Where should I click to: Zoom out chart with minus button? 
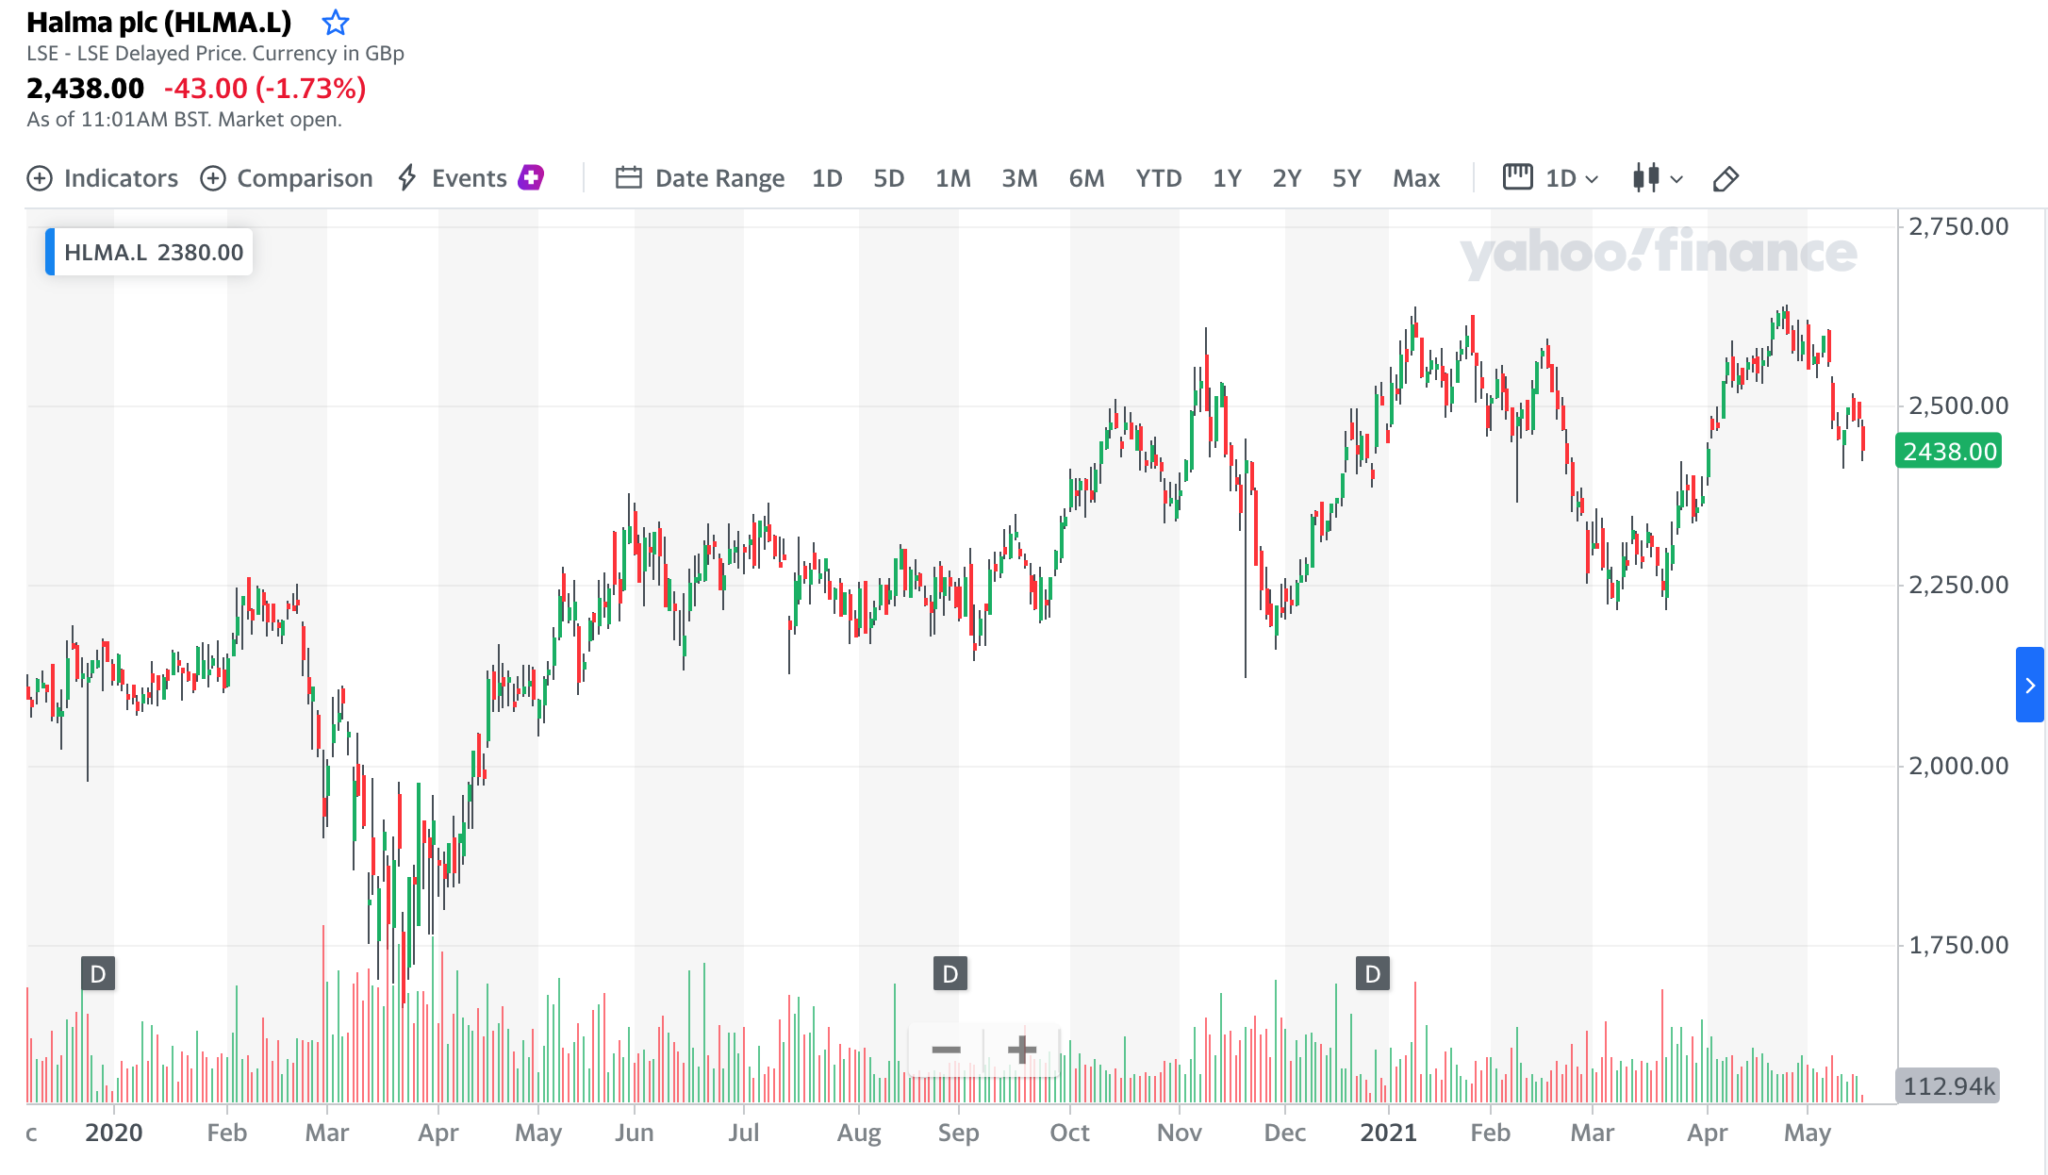(946, 1049)
